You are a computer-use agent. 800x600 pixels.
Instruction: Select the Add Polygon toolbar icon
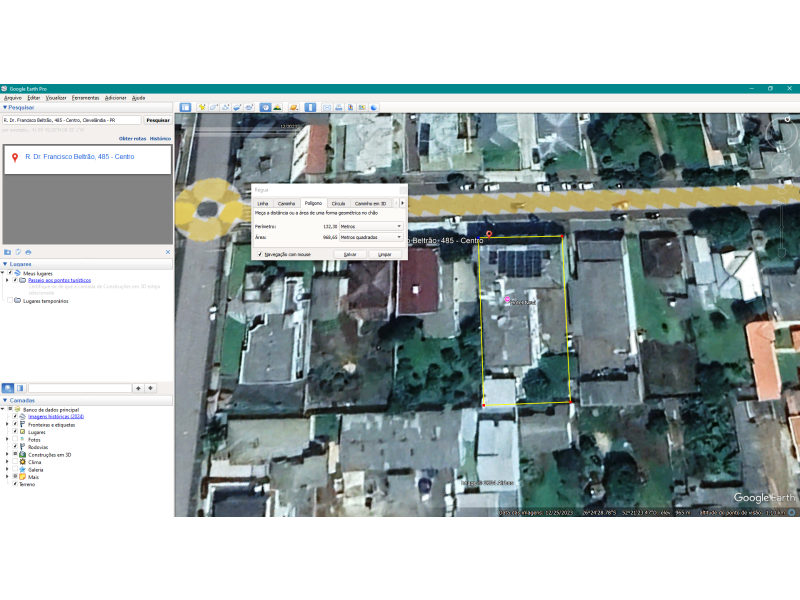click(x=214, y=107)
